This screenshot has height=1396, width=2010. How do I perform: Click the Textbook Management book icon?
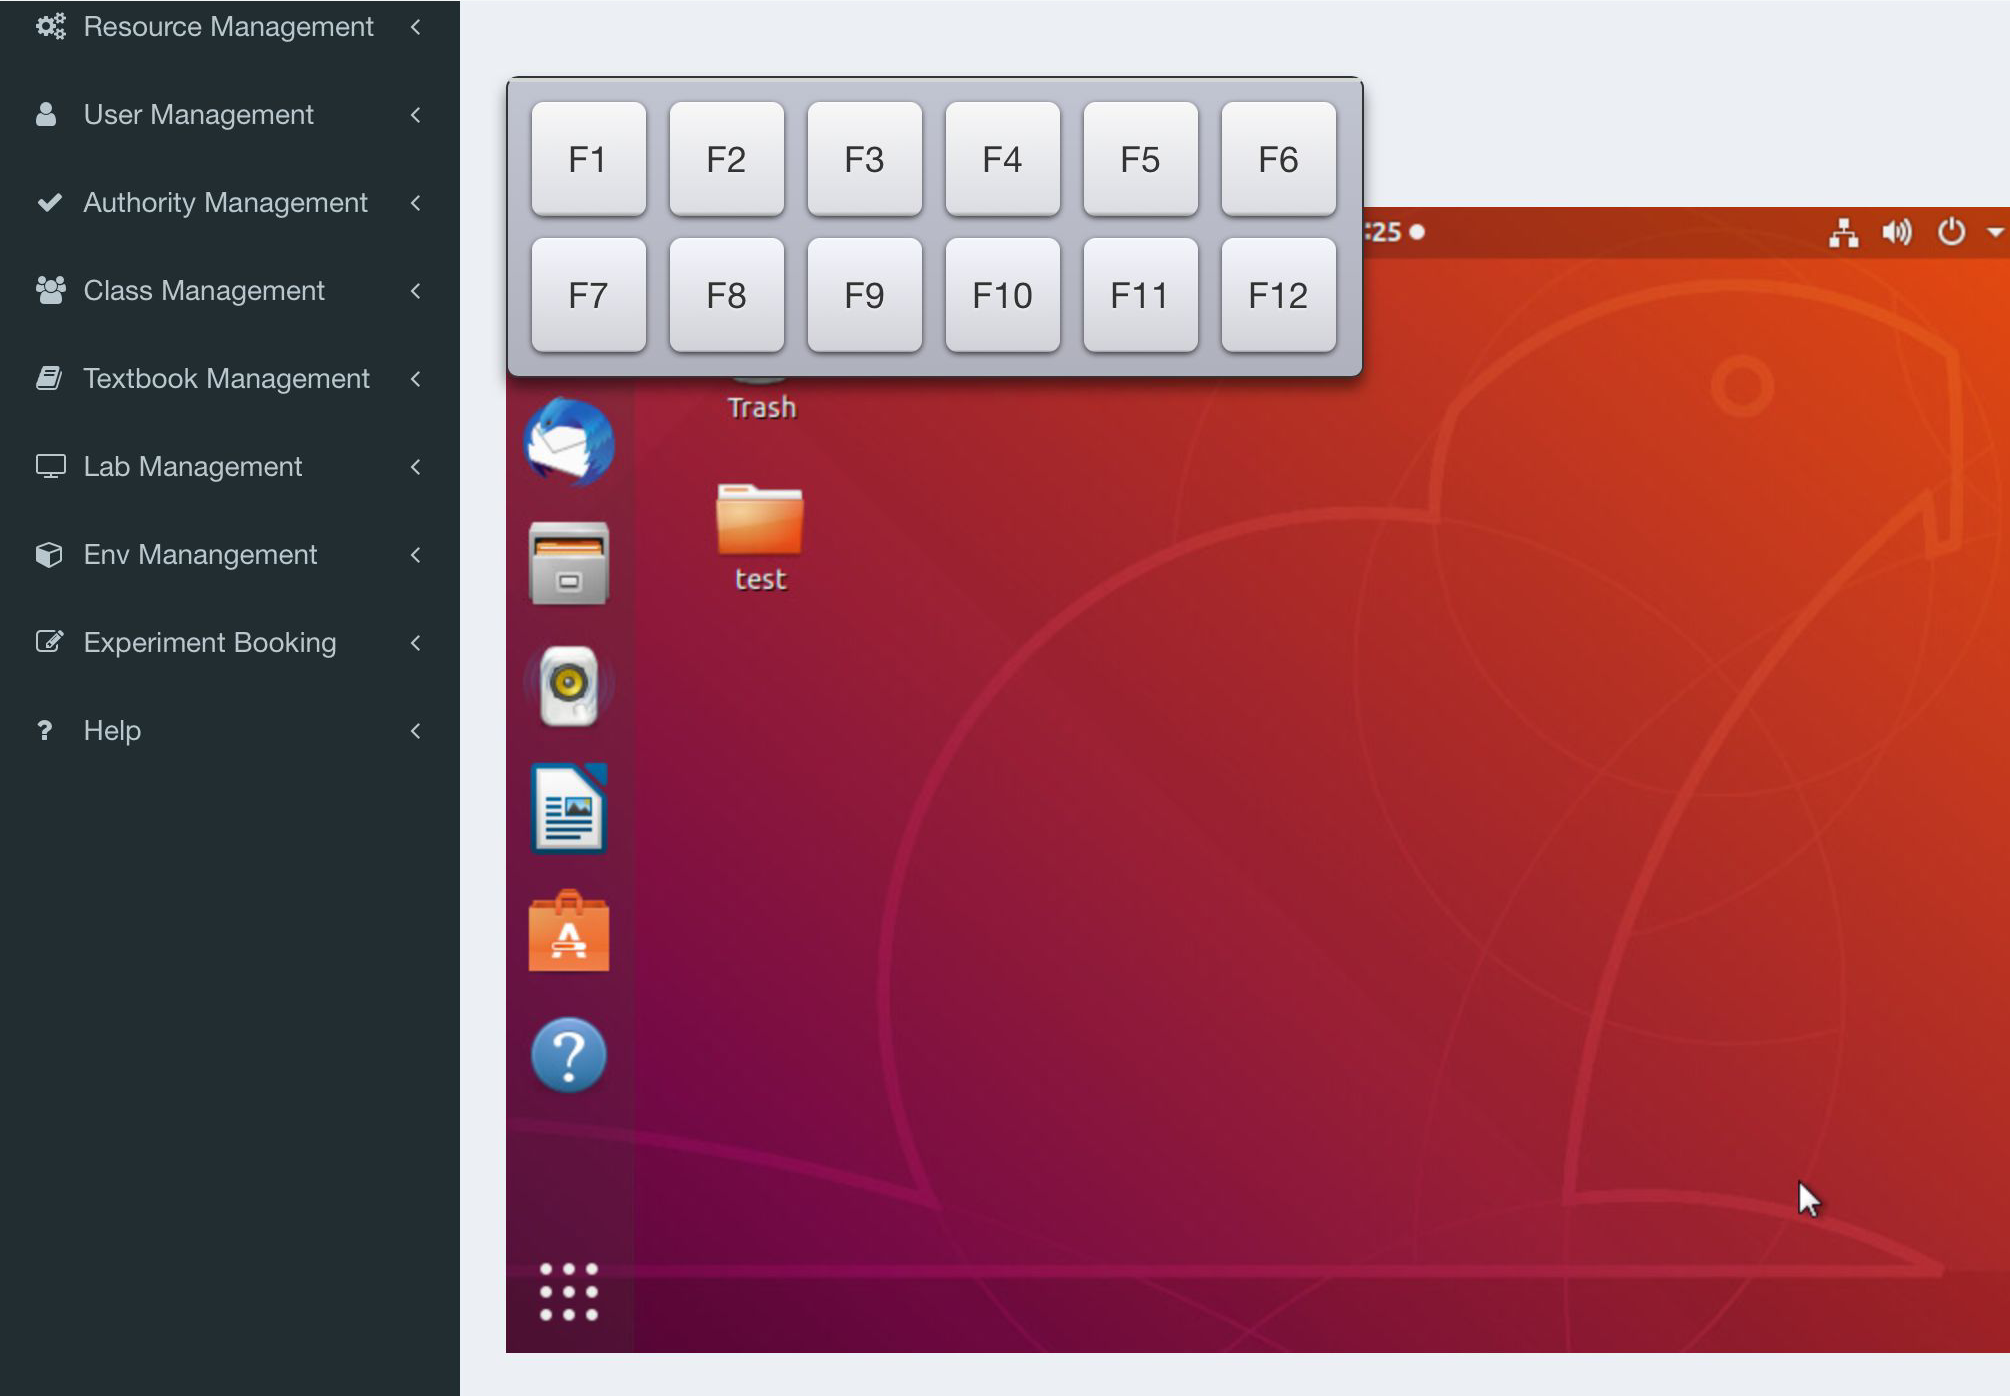coord(49,378)
